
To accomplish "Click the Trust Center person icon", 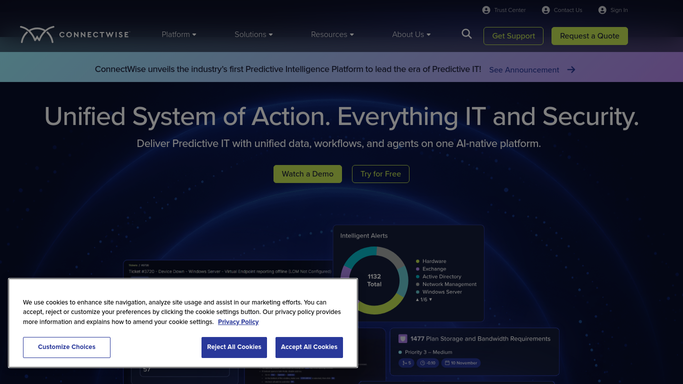I will tap(486, 10).
